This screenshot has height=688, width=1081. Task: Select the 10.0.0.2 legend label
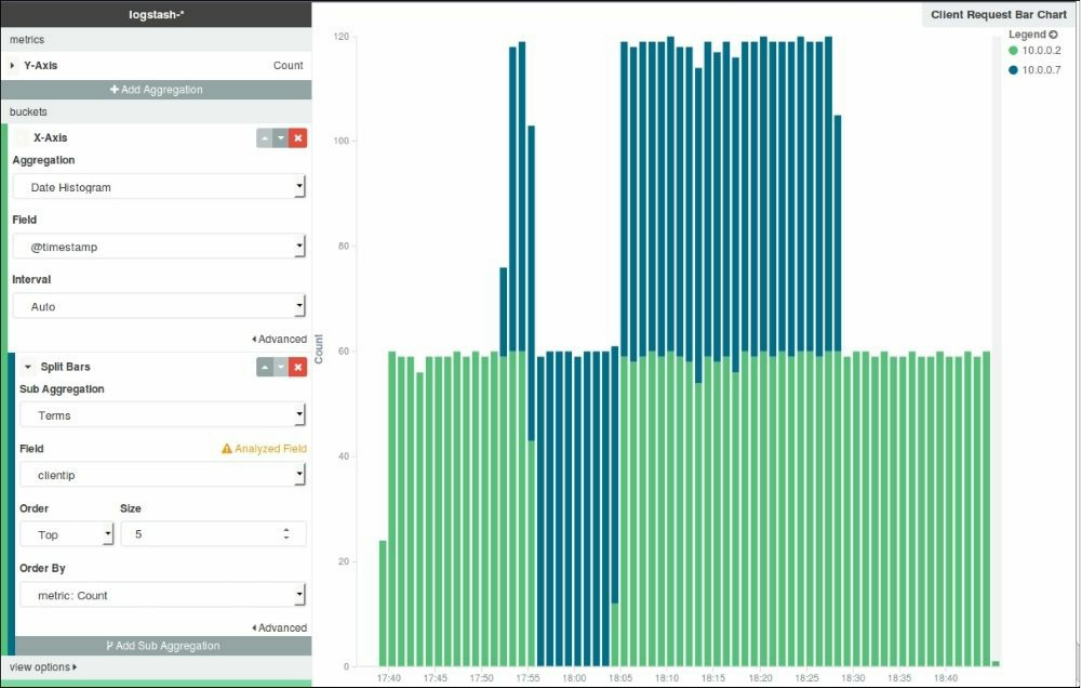coord(1041,50)
